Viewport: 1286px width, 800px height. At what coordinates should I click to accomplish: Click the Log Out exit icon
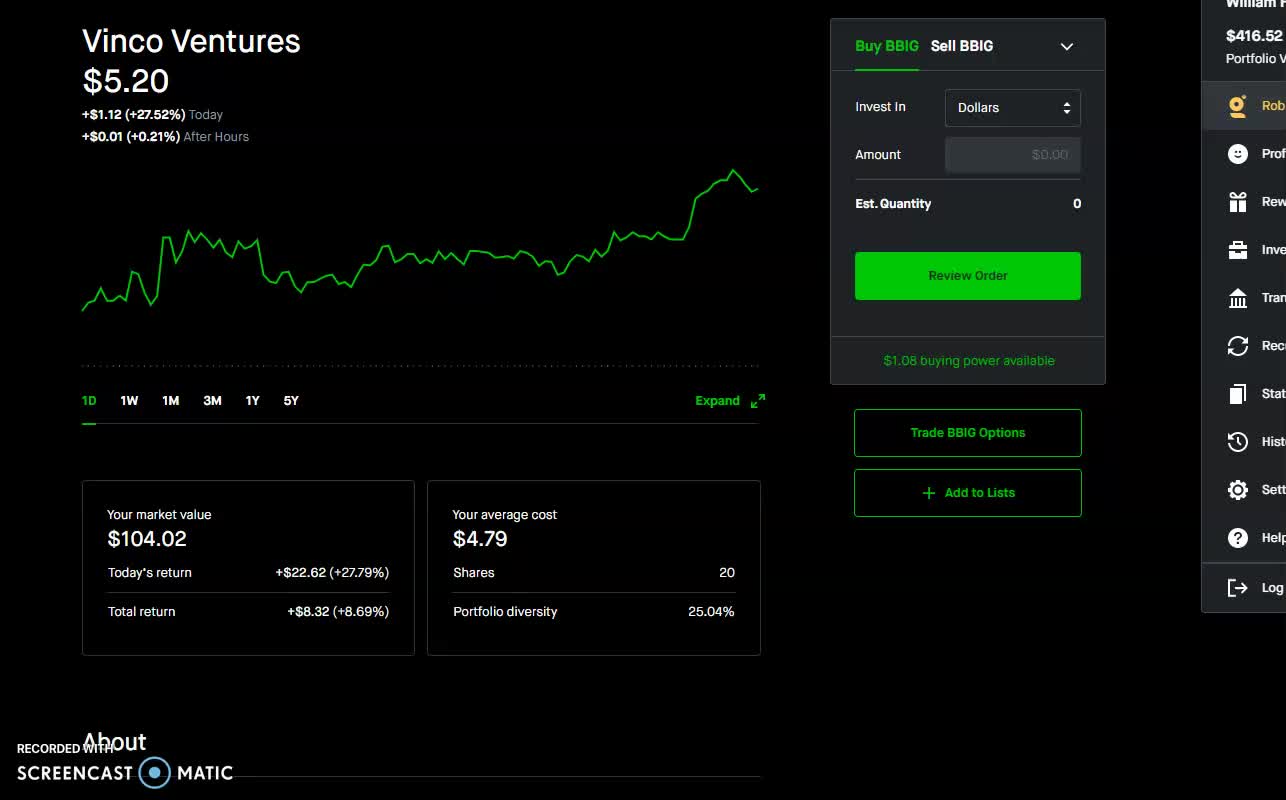(x=1238, y=588)
